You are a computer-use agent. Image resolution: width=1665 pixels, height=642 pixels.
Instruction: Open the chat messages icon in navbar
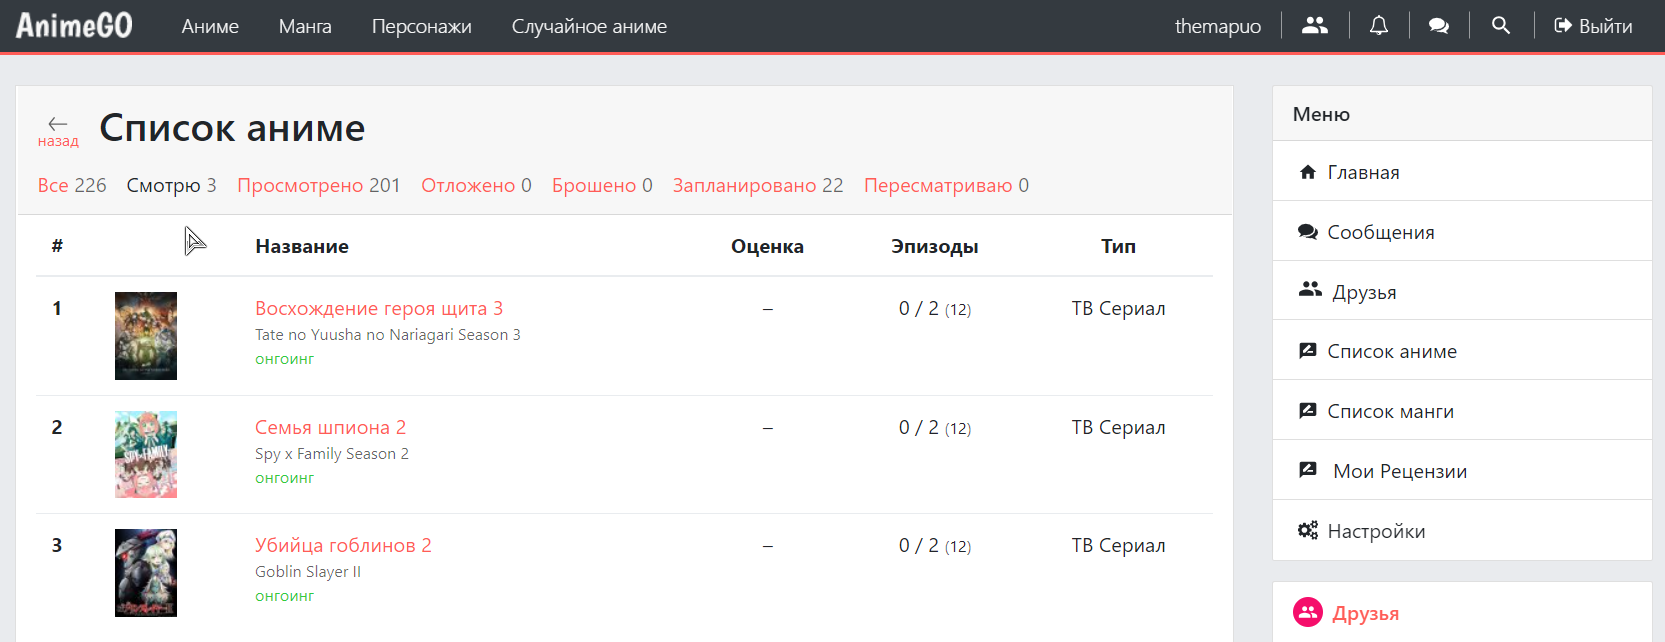point(1439,26)
